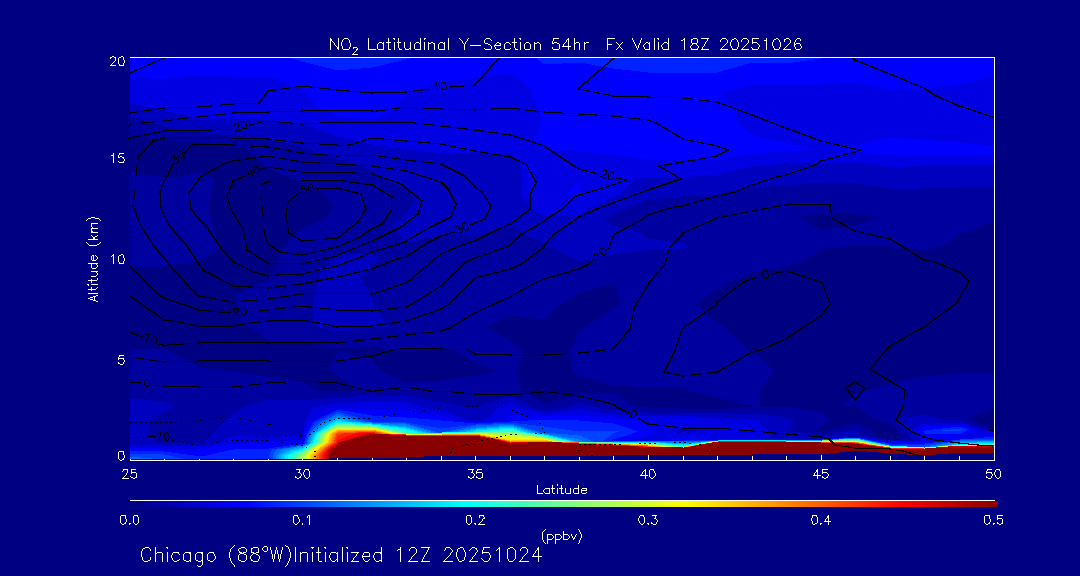
Task: Click the 0.2 label on the colorbar
Action: click(x=475, y=520)
